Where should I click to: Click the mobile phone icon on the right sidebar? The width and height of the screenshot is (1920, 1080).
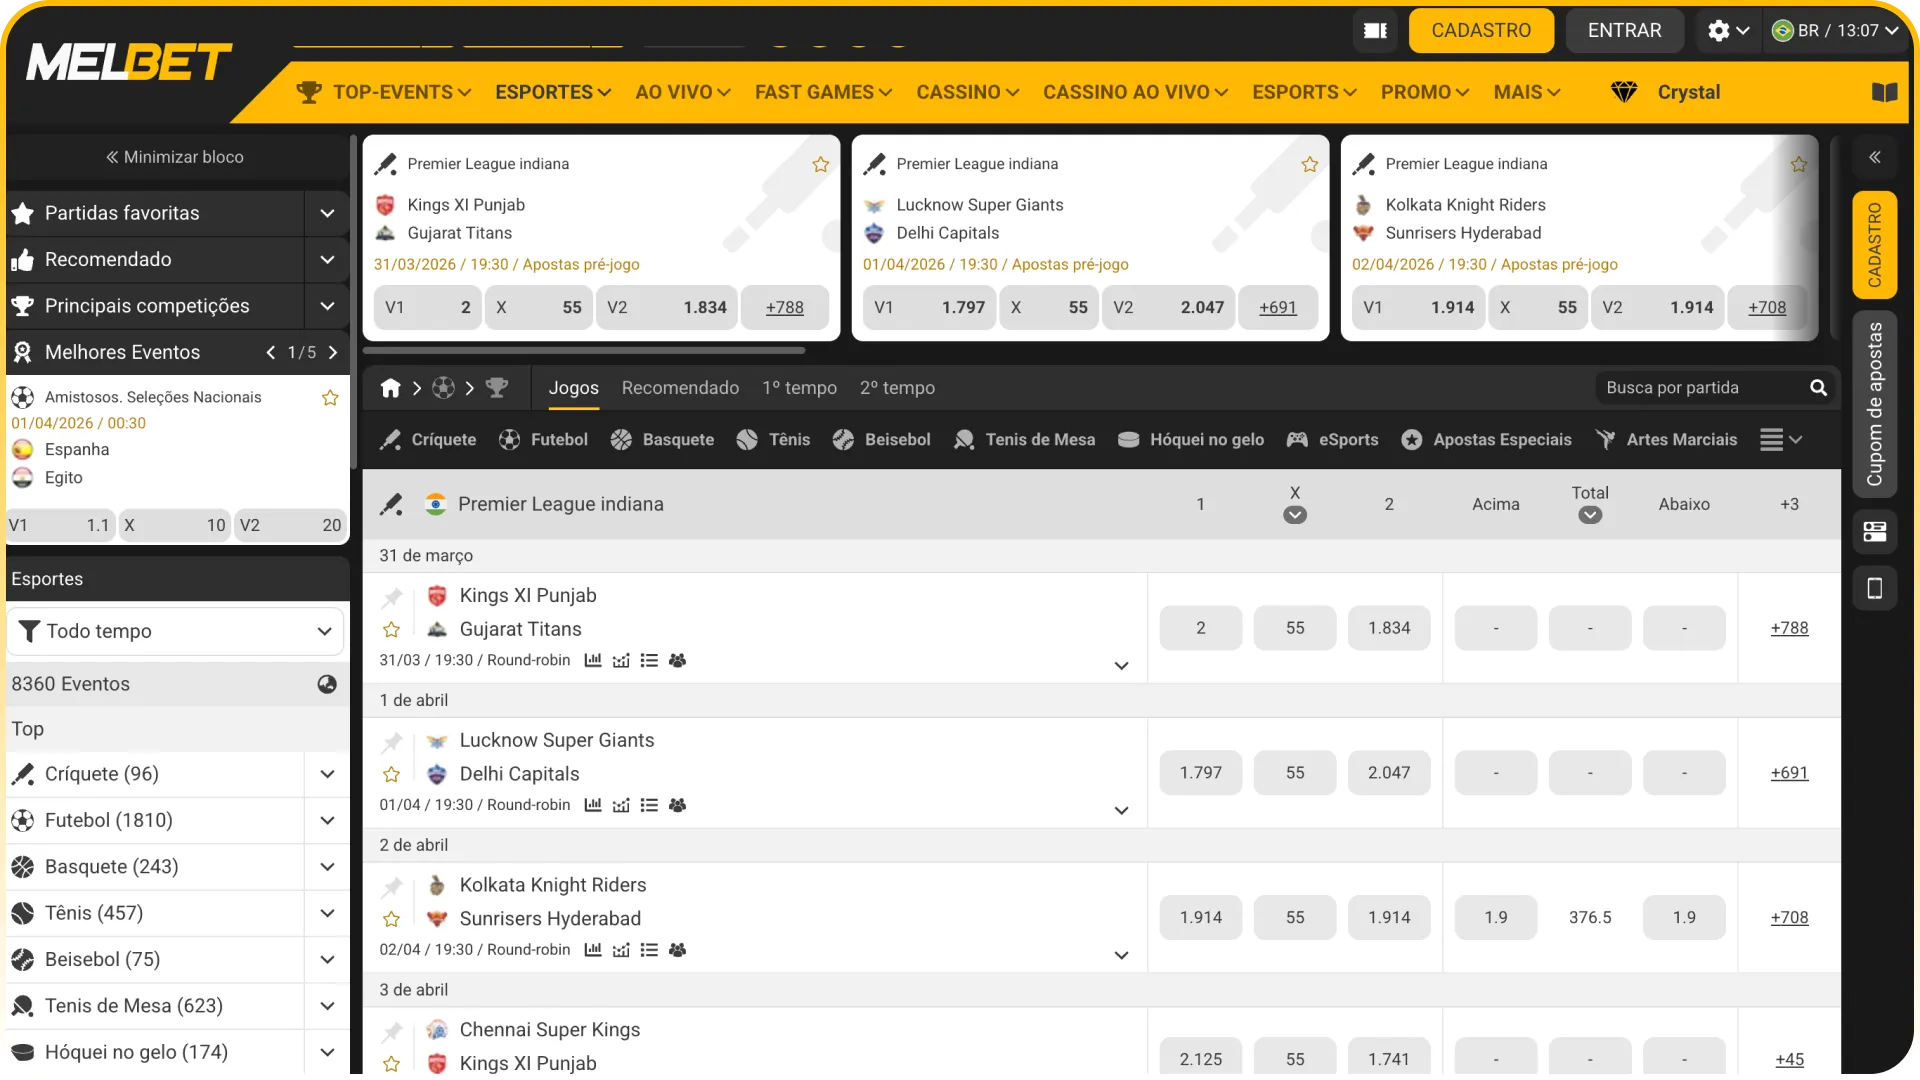[1875, 588]
